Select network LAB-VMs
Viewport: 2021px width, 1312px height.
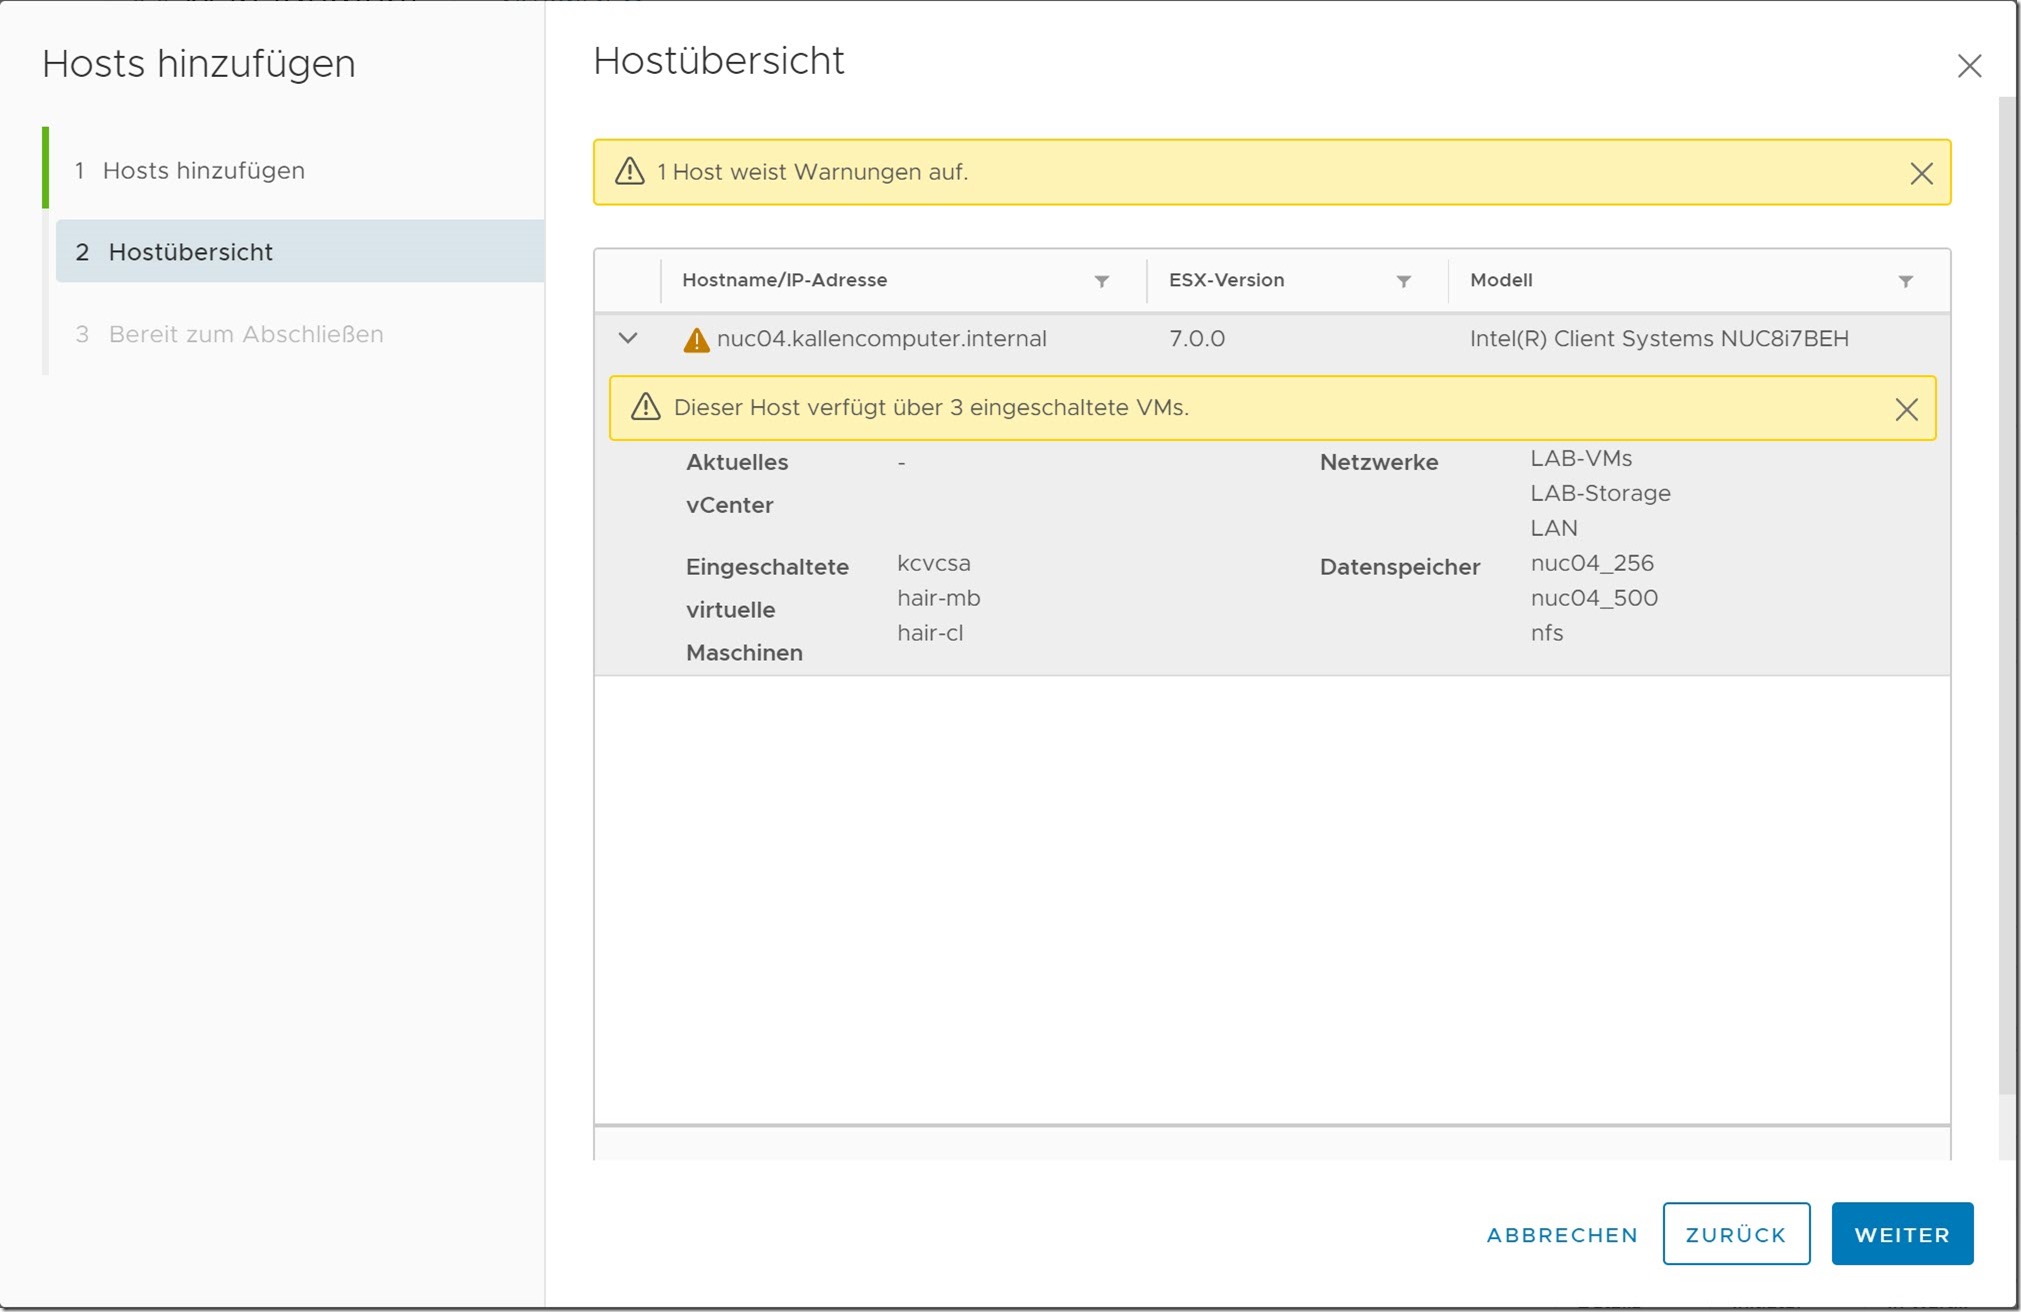(1581, 458)
